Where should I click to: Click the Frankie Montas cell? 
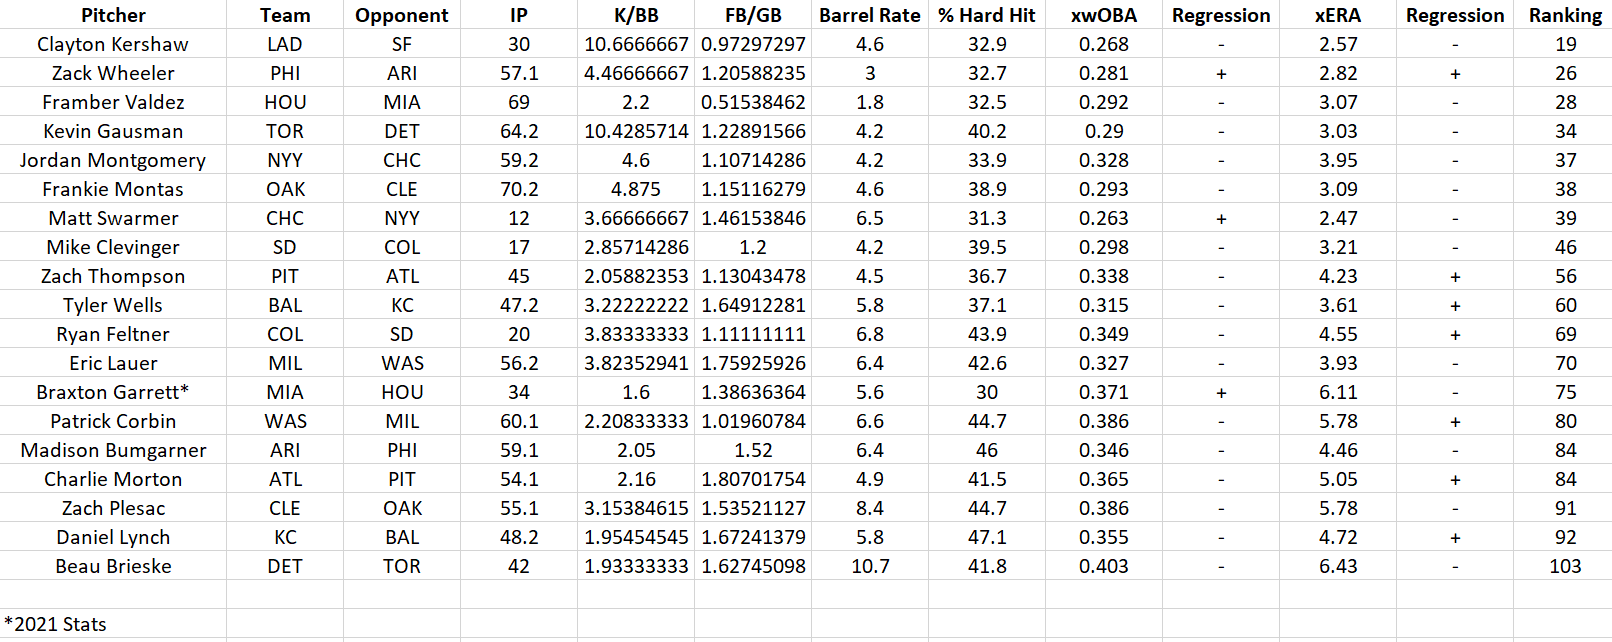113,189
